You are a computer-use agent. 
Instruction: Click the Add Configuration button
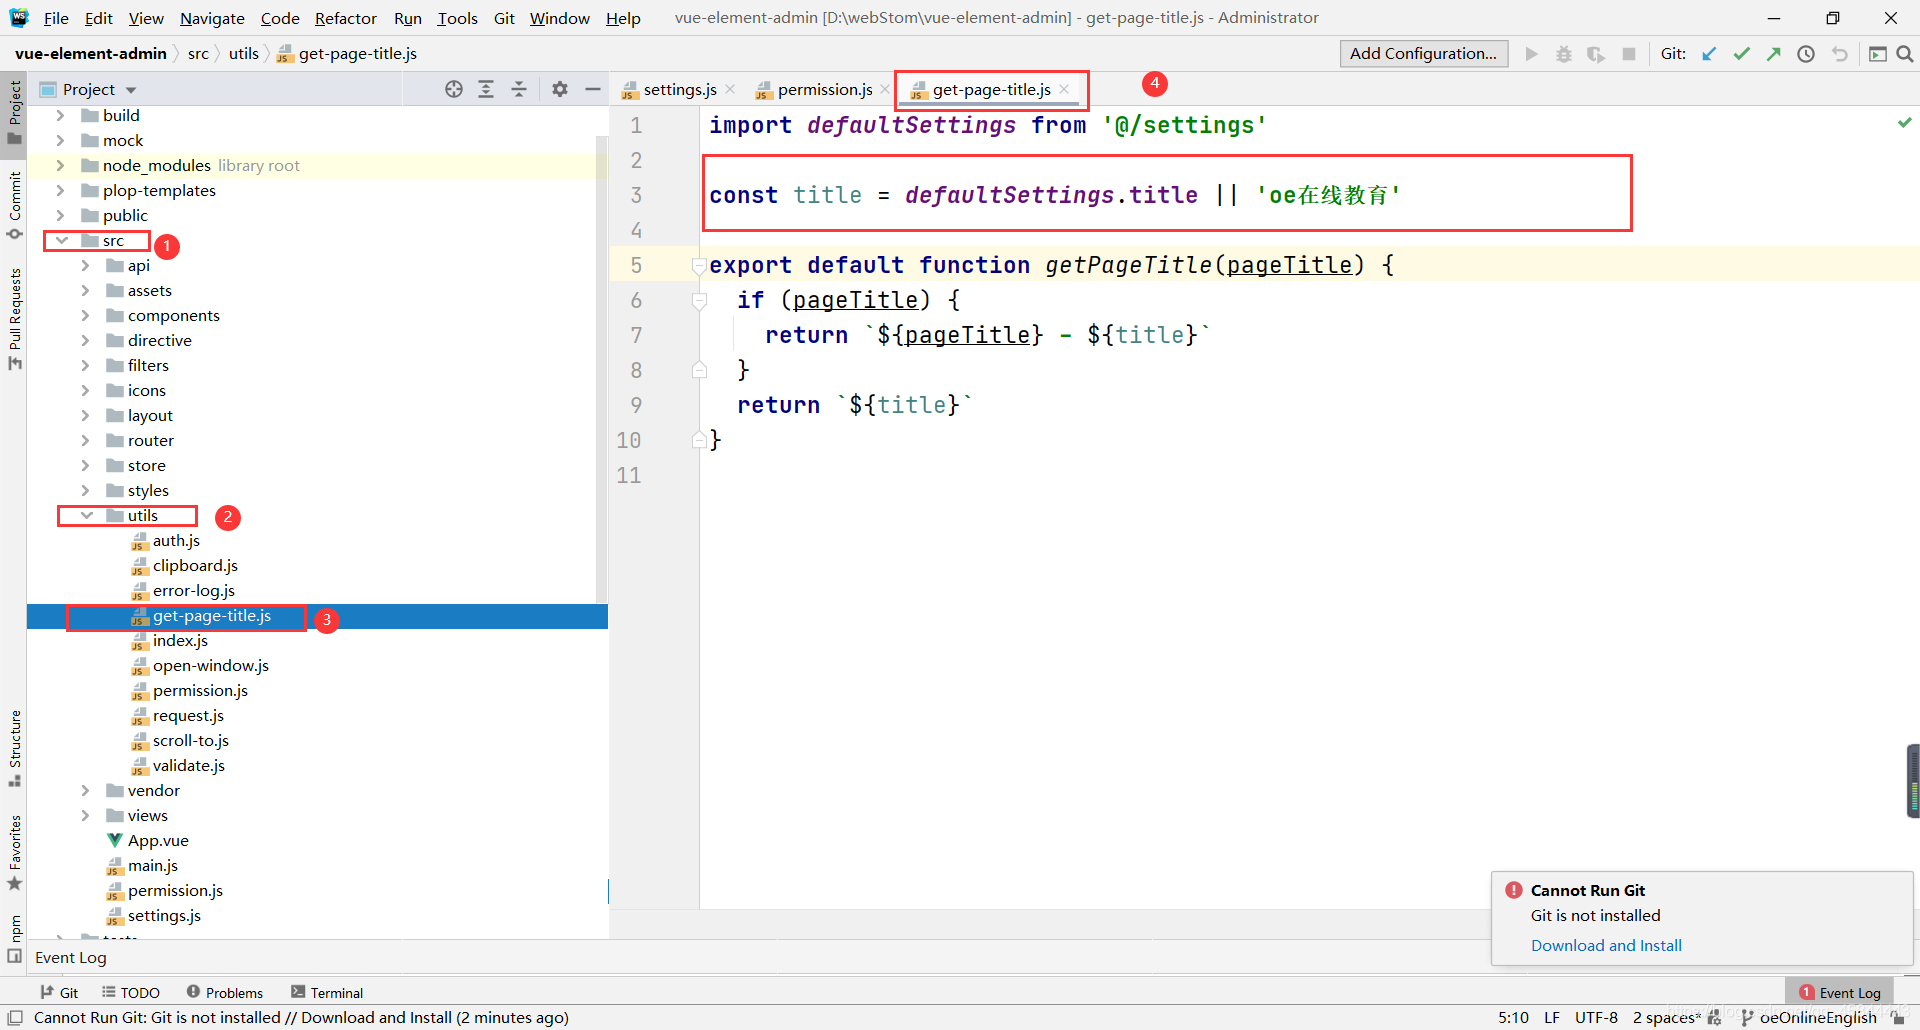(1423, 54)
